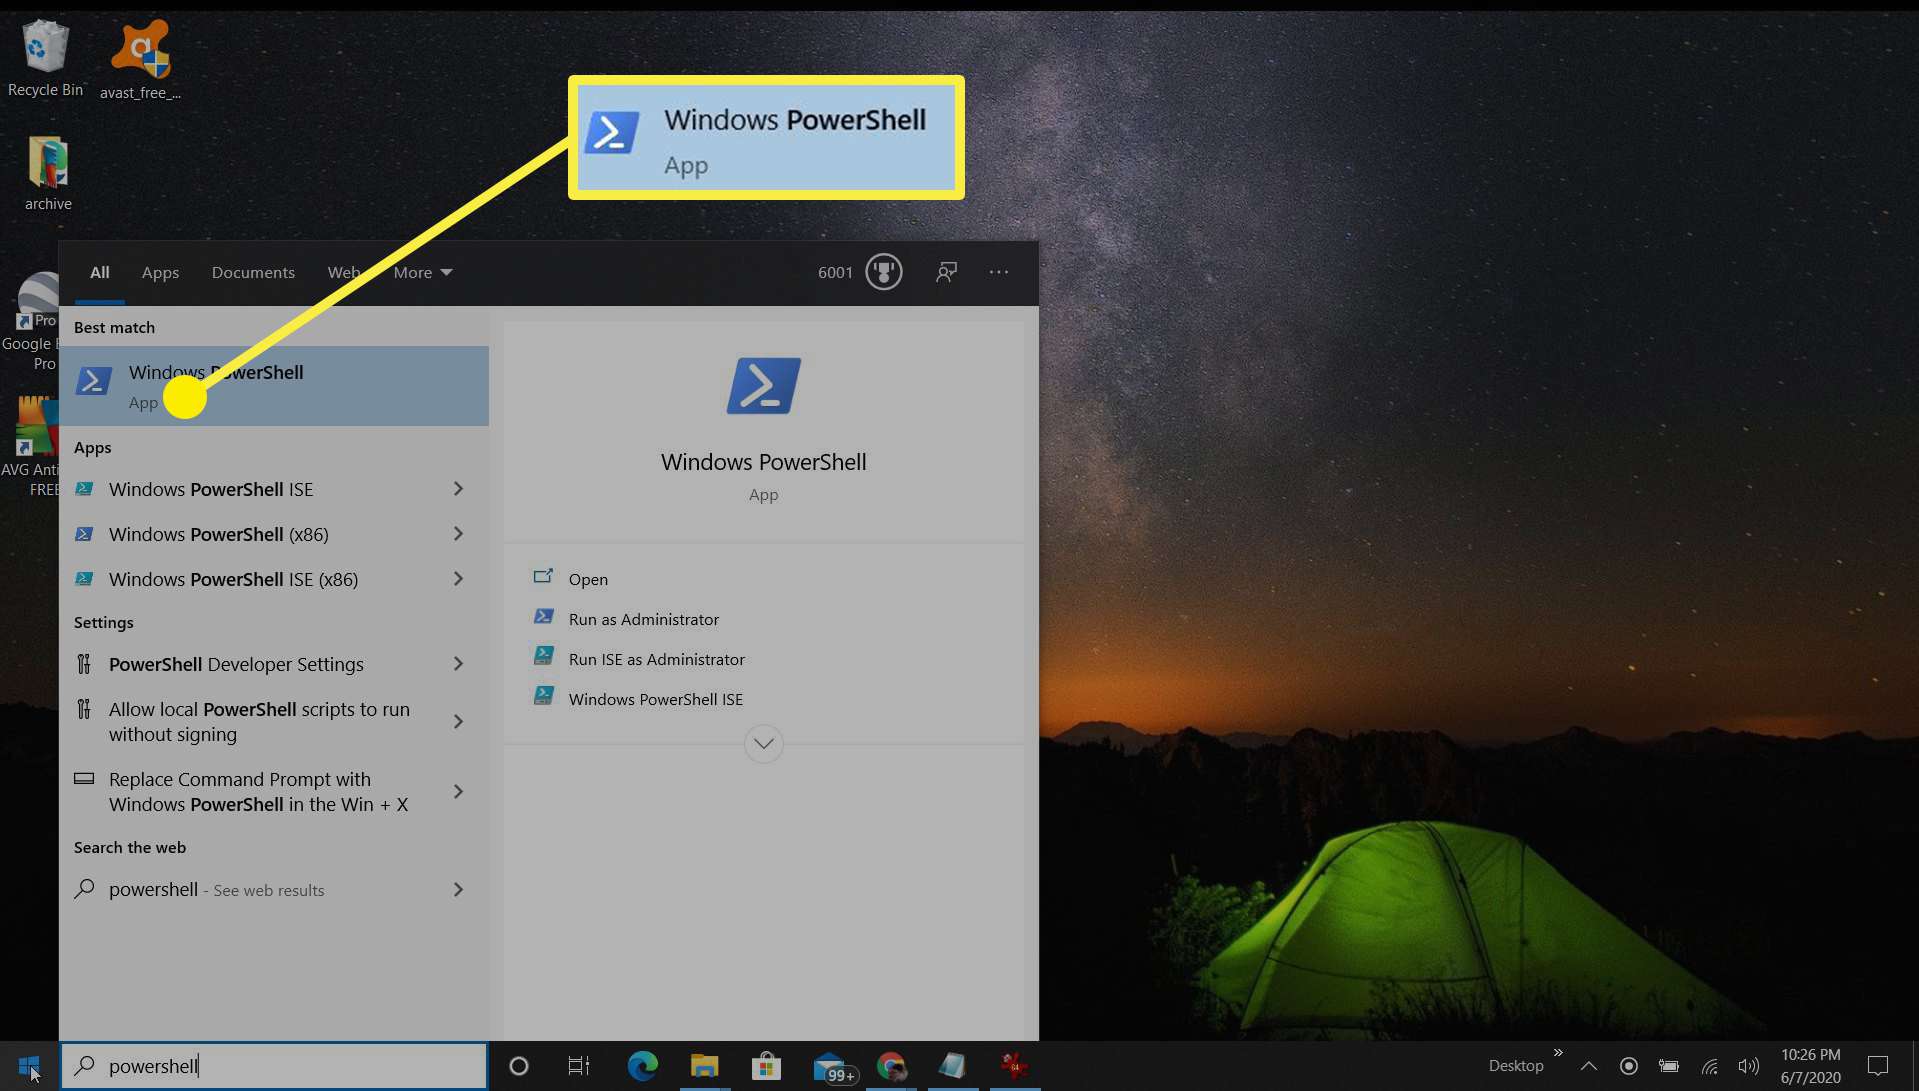Open File Explorer from the taskbar

click(x=704, y=1066)
